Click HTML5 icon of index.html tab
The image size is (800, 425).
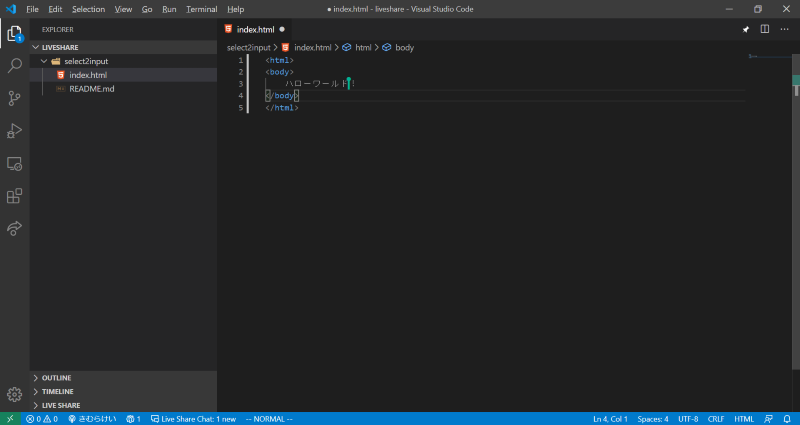[x=228, y=29]
